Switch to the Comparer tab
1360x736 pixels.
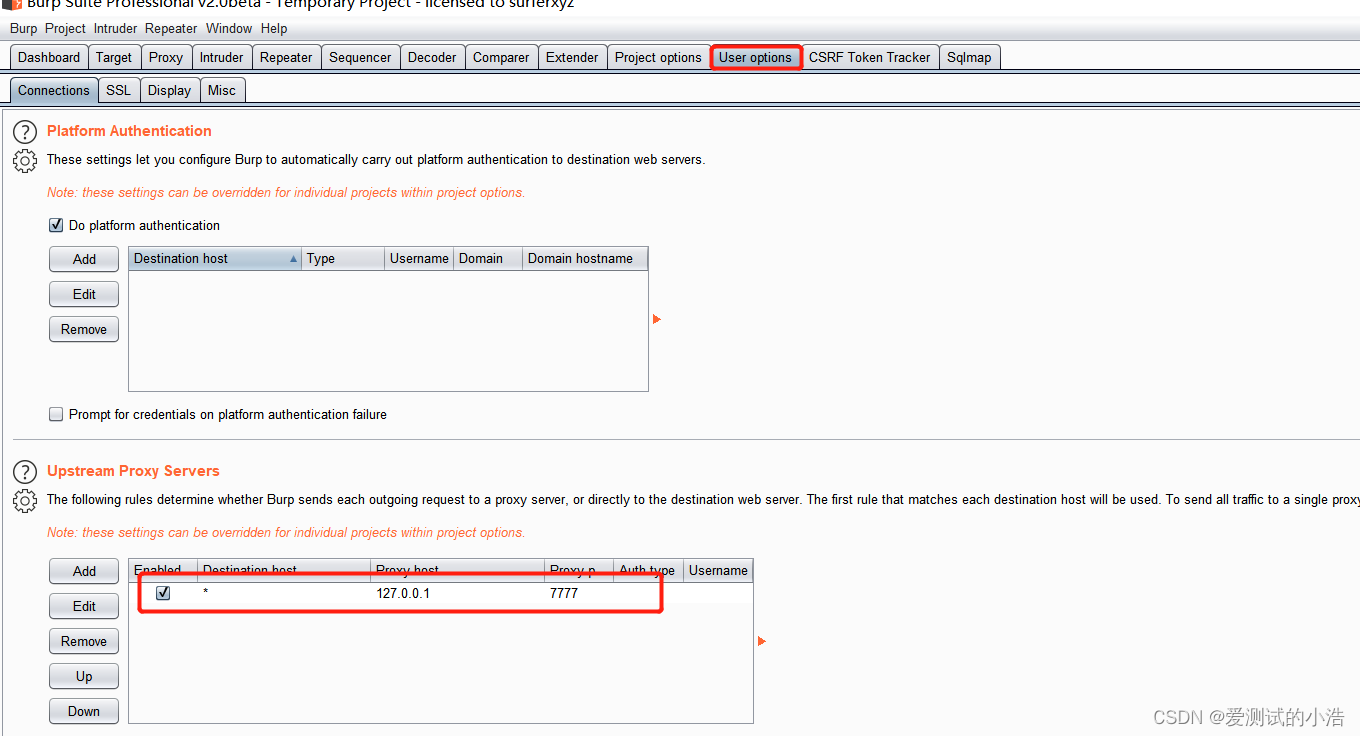click(501, 57)
